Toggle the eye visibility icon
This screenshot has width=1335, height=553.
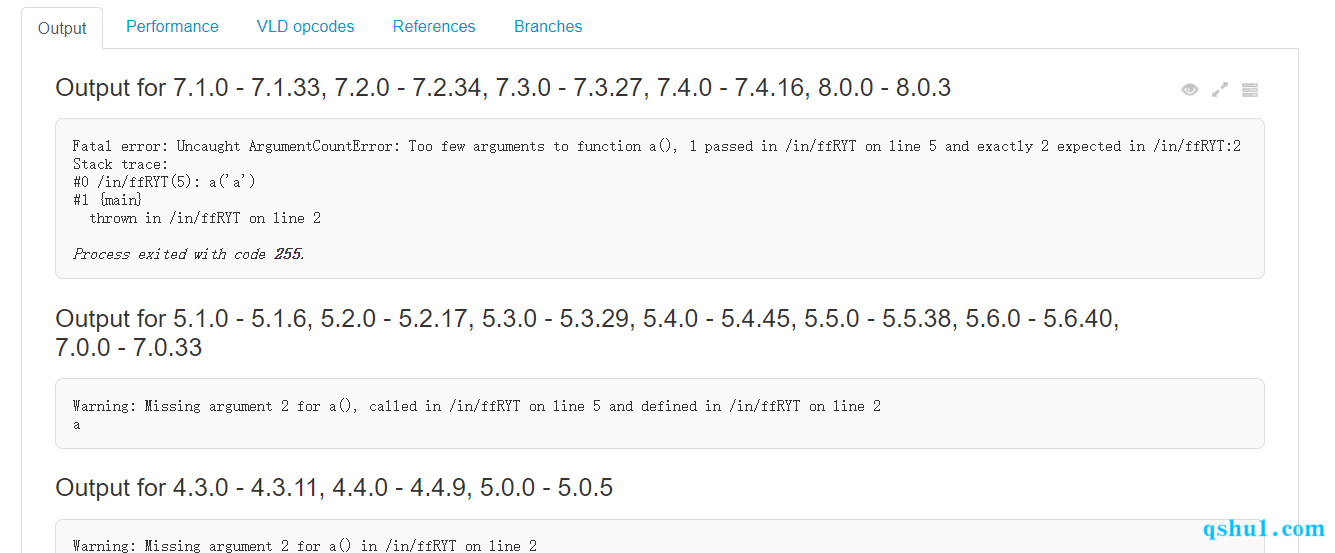[1189, 90]
